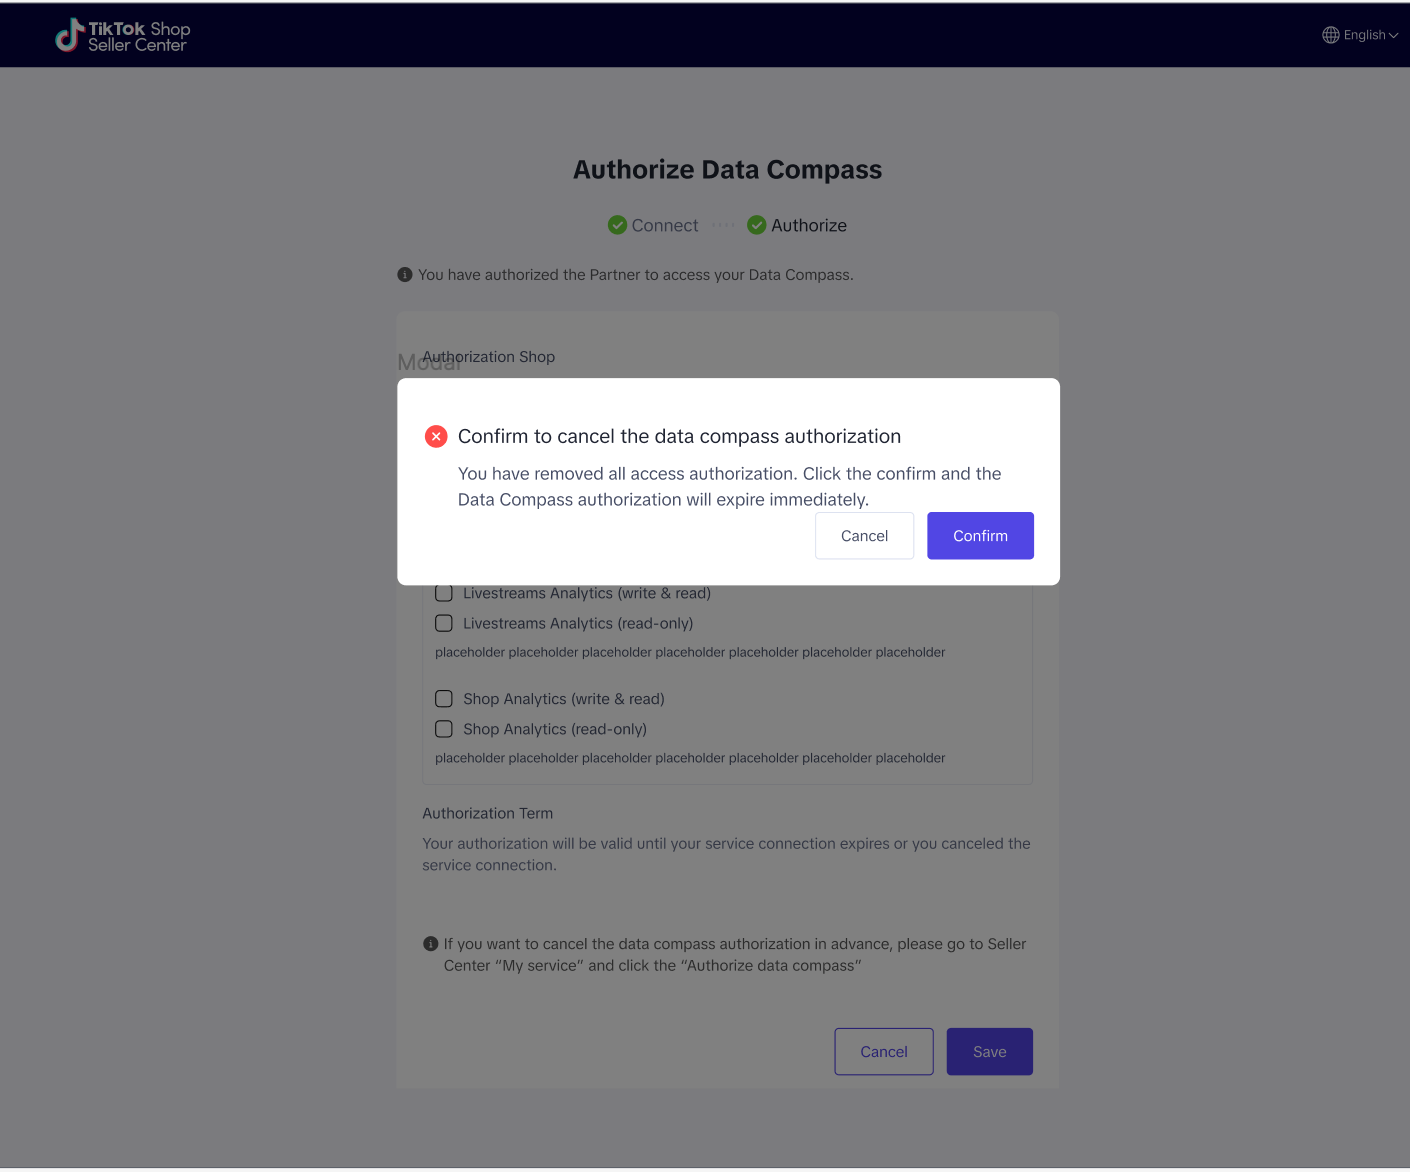Click the green Authorize step checkmark
This screenshot has height=1172, width=1410.
(757, 225)
